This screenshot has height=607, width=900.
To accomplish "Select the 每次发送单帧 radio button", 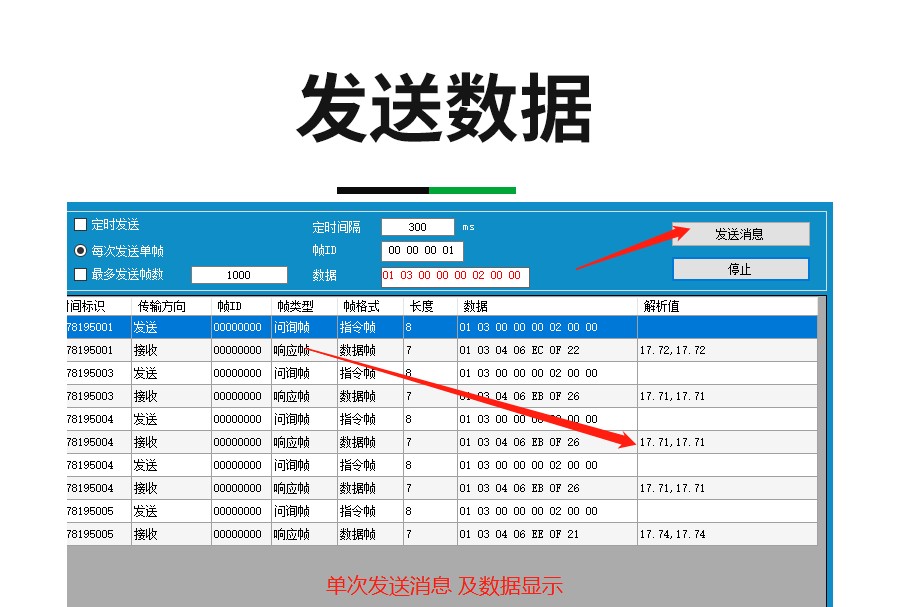I will 81,251.
